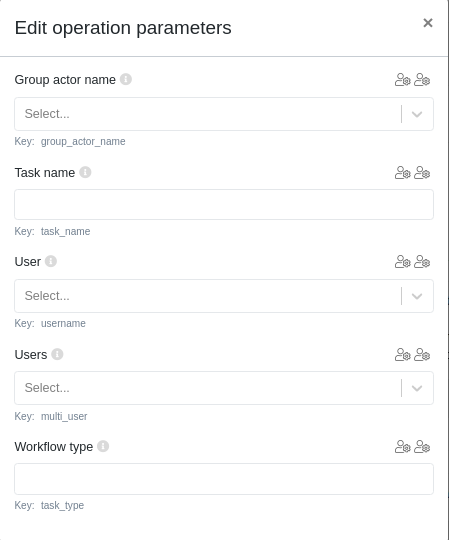This screenshot has width=449, height=540.
Task: Expand the Users multi-select dropdown chevron
Action: (417, 388)
